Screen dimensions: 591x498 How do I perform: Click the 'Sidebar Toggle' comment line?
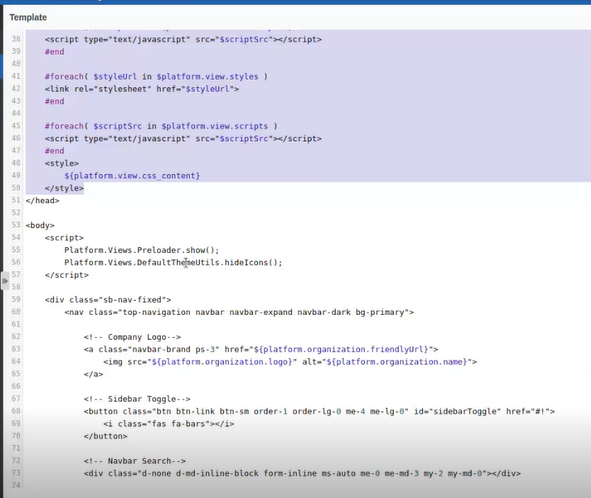tap(137, 399)
